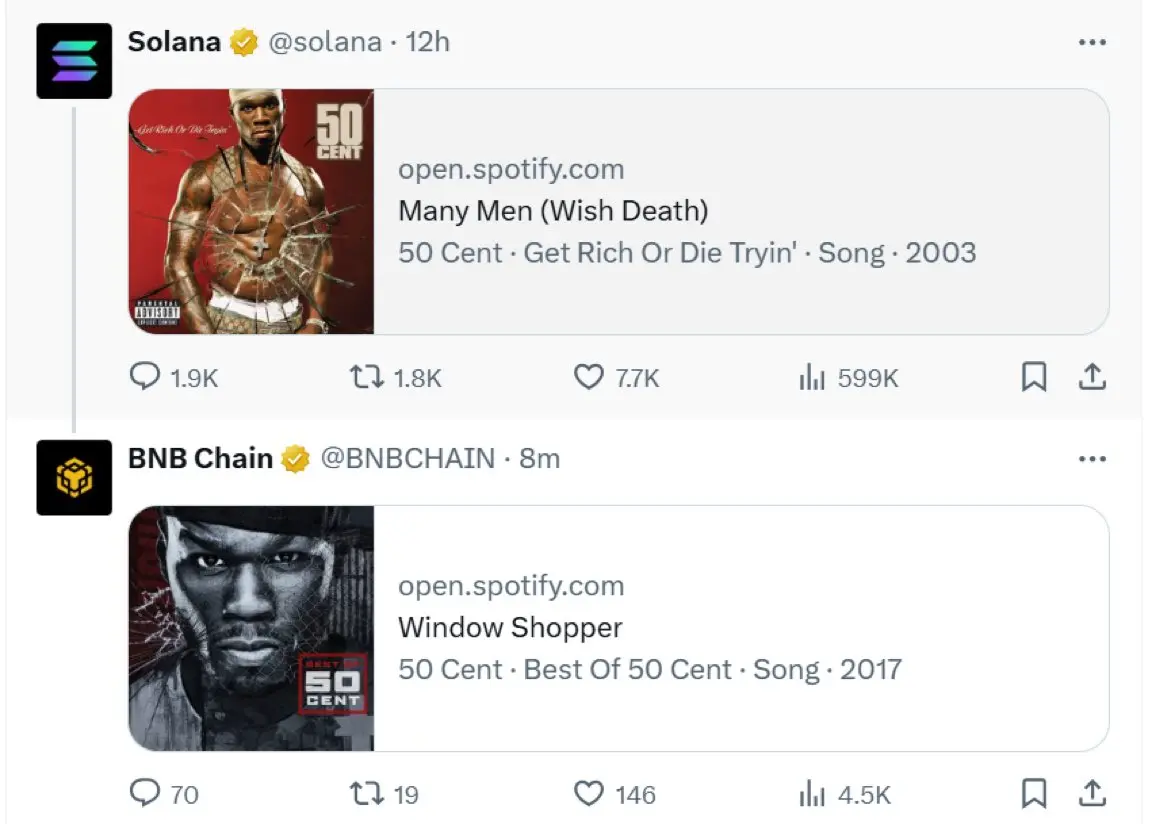This screenshot has width=1152, height=824.
Task: Reply to Solana's tweet
Action: [146, 377]
